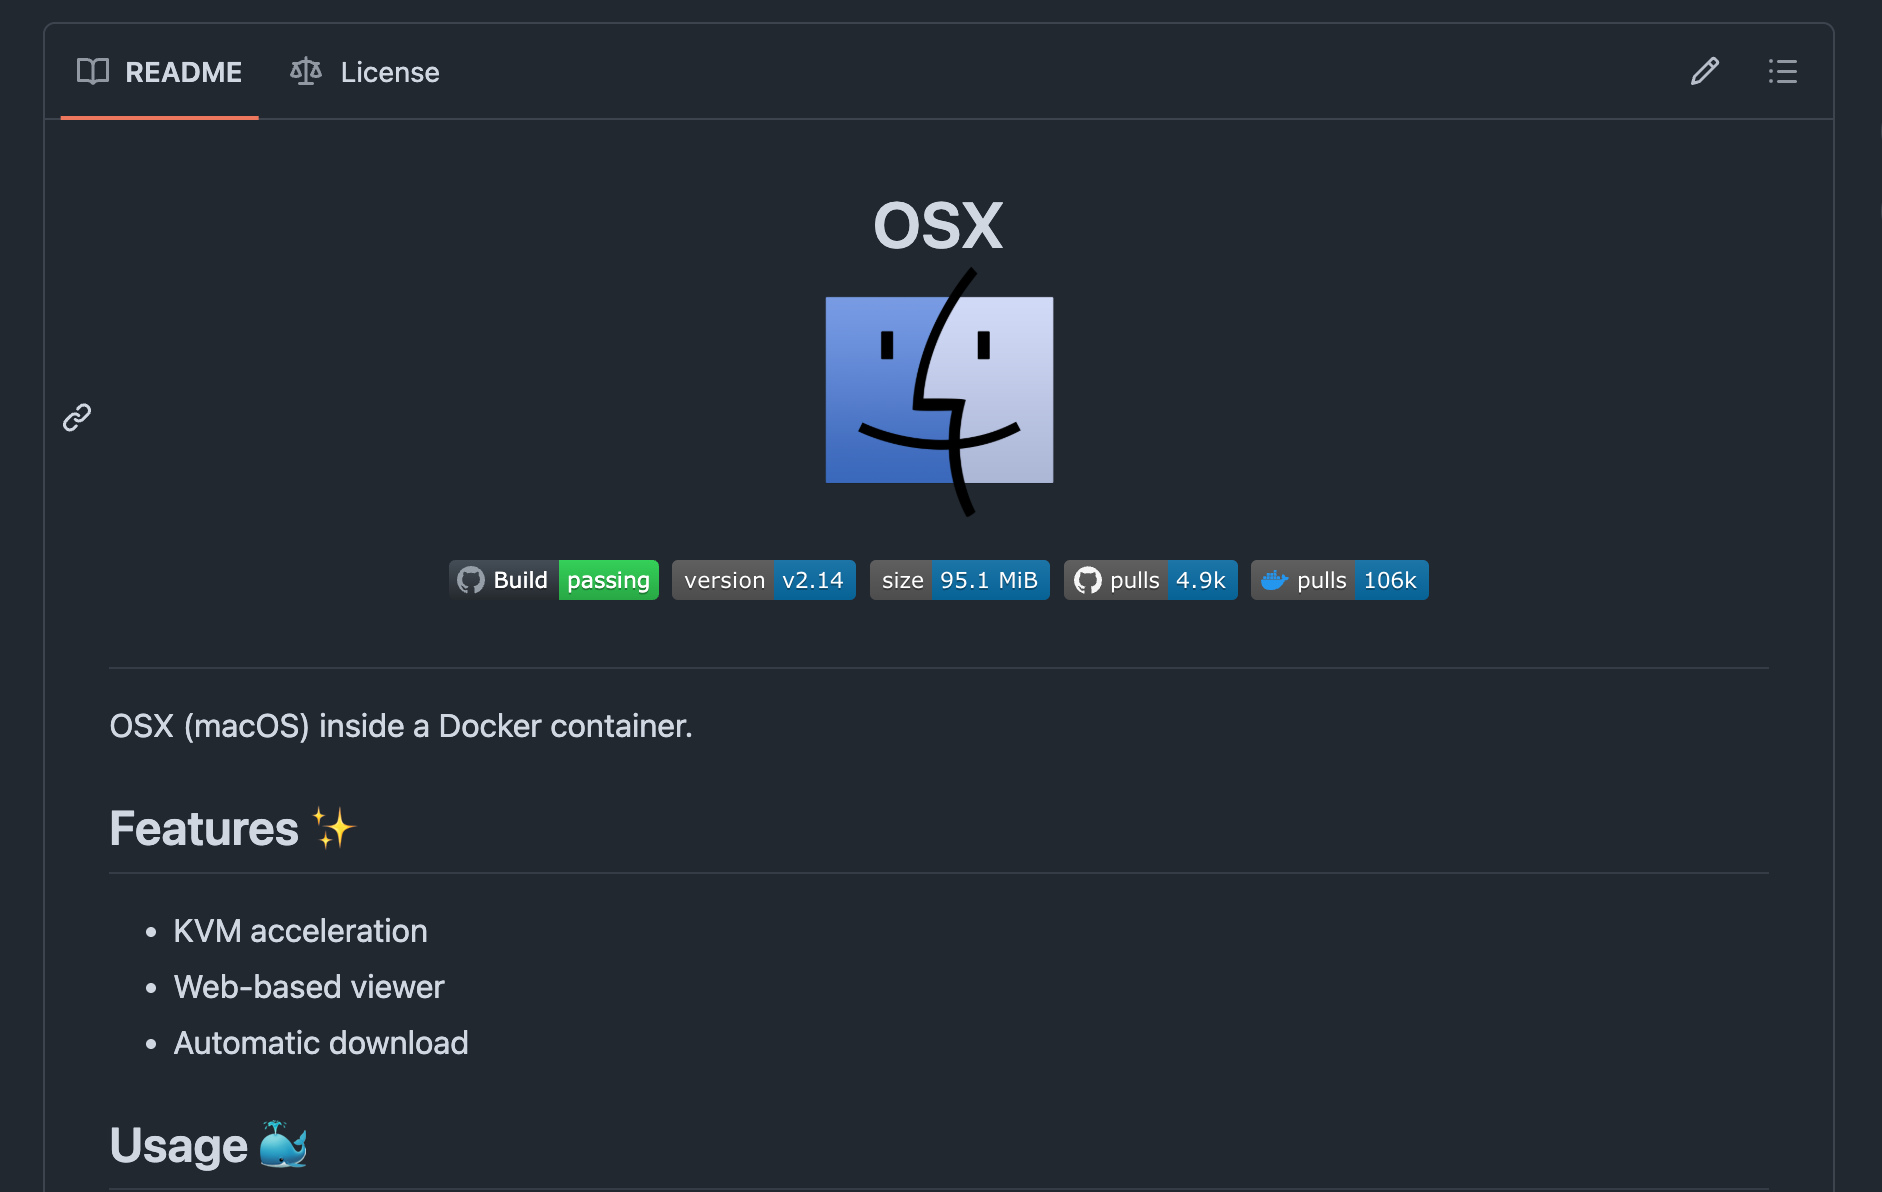Click the Finder face logo image
1882x1192 pixels.
click(939, 391)
